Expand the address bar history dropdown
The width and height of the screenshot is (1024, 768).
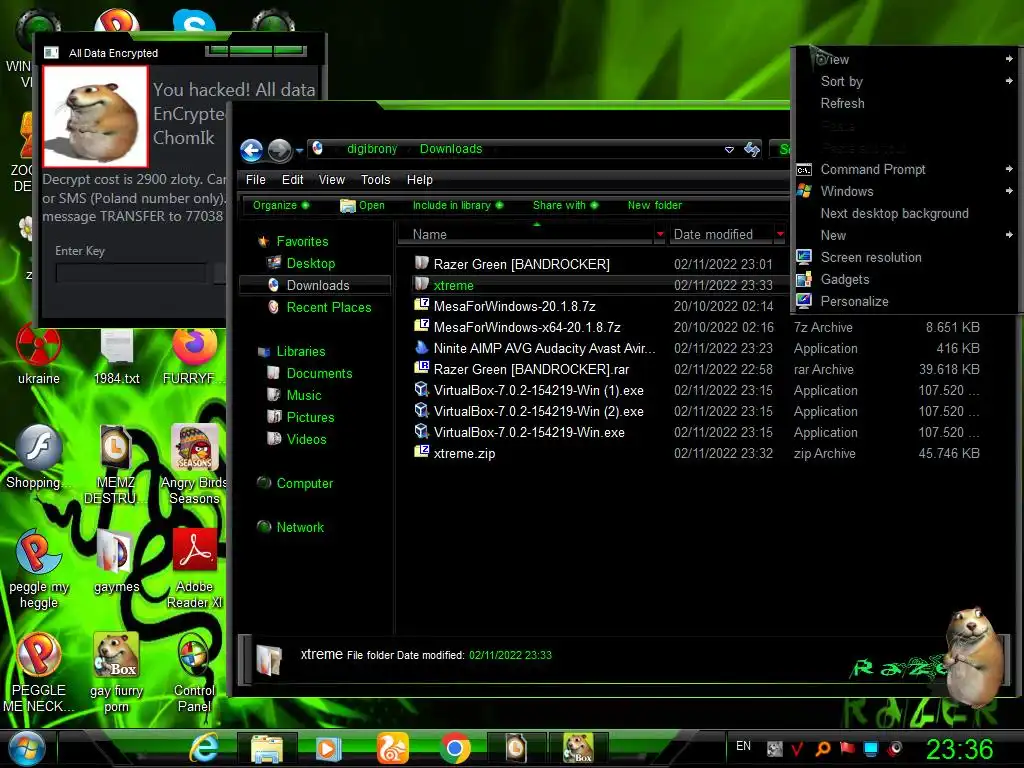(729, 150)
